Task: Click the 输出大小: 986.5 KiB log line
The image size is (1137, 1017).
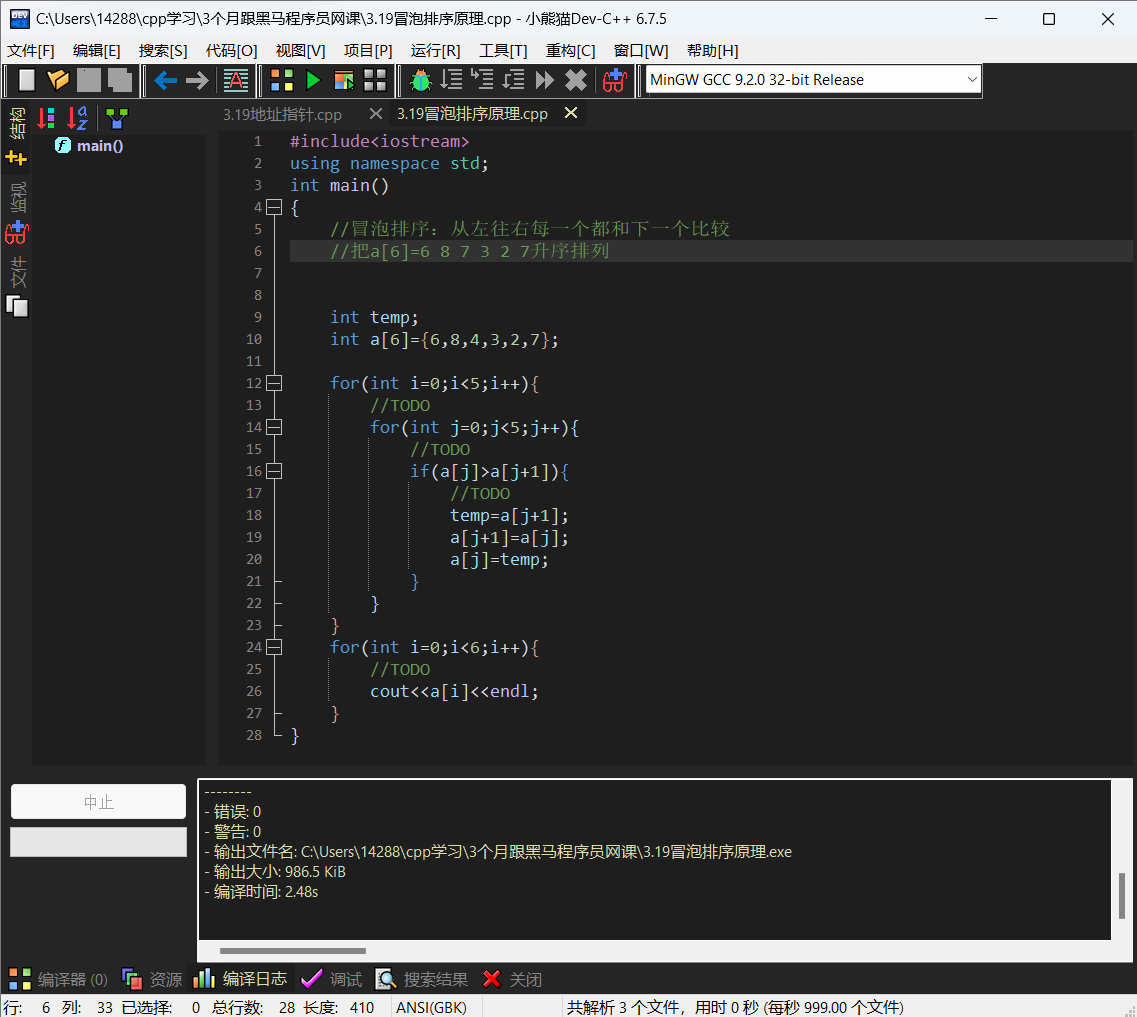Action: [x=275, y=871]
